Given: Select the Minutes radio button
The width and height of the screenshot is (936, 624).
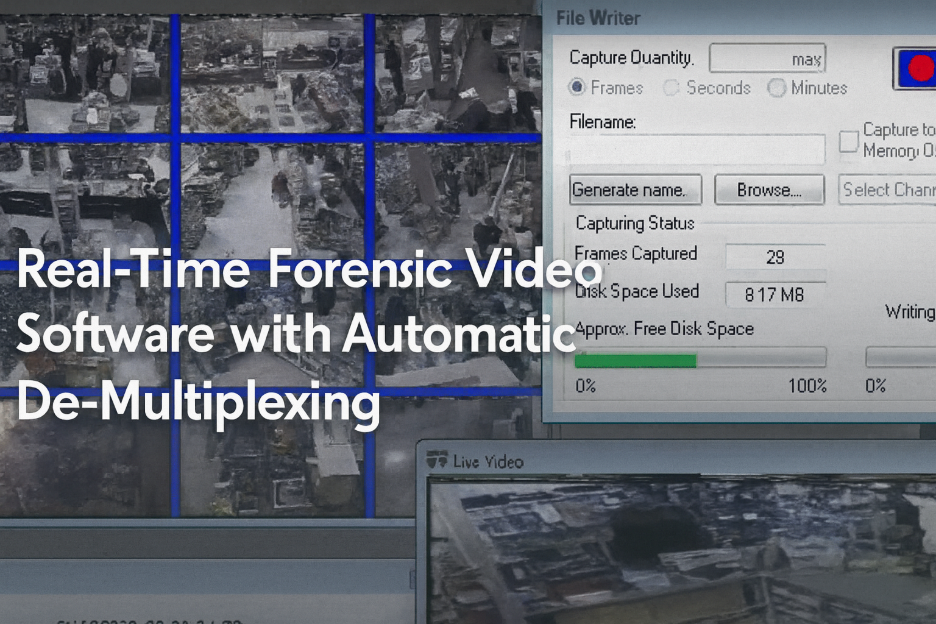Looking at the screenshot, I should pos(777,88).
